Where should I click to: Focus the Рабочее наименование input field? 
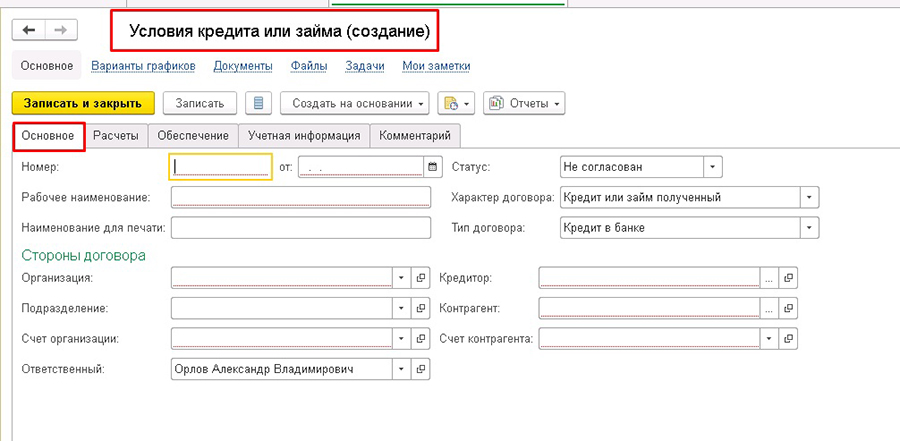pyautogui.click(x=301, y=198)
